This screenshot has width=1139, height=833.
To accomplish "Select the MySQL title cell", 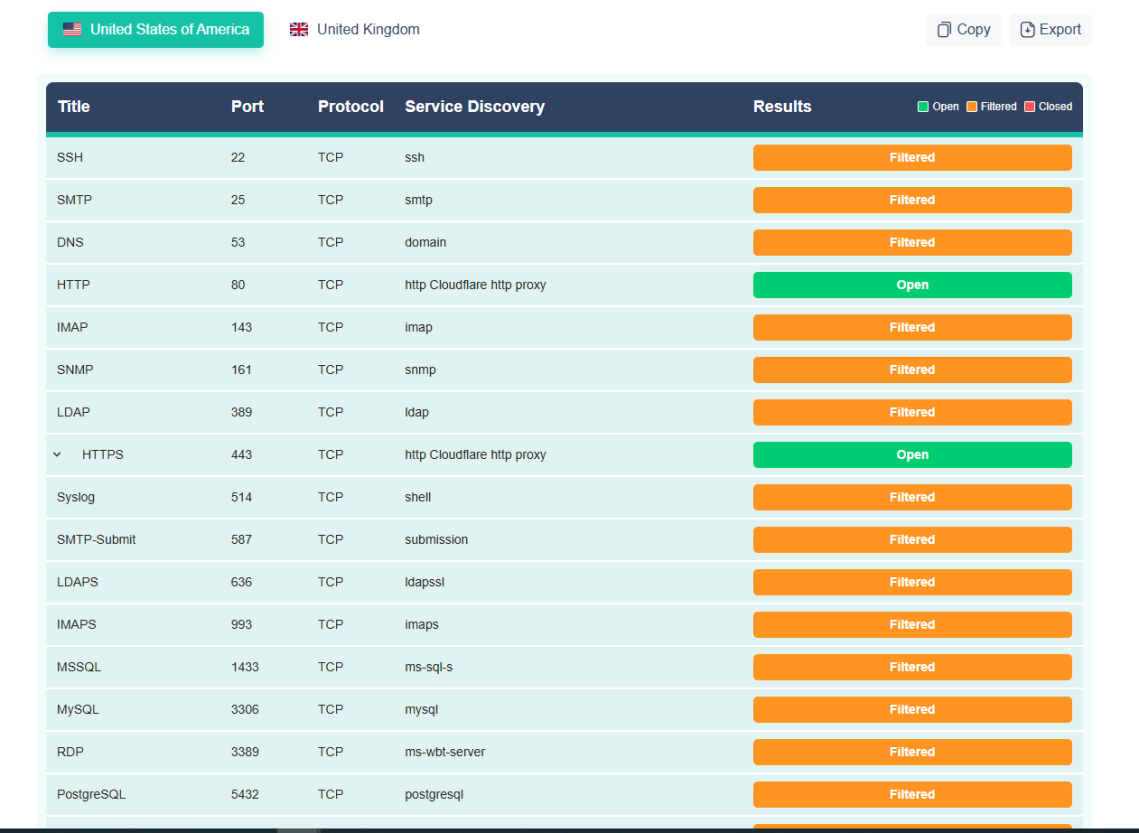I will [x=78, y=710].
